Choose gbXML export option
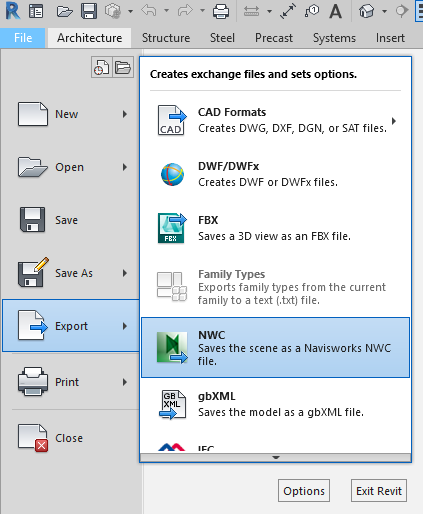Viewport: 423px width, 514px height. click(x=275, y=404)
